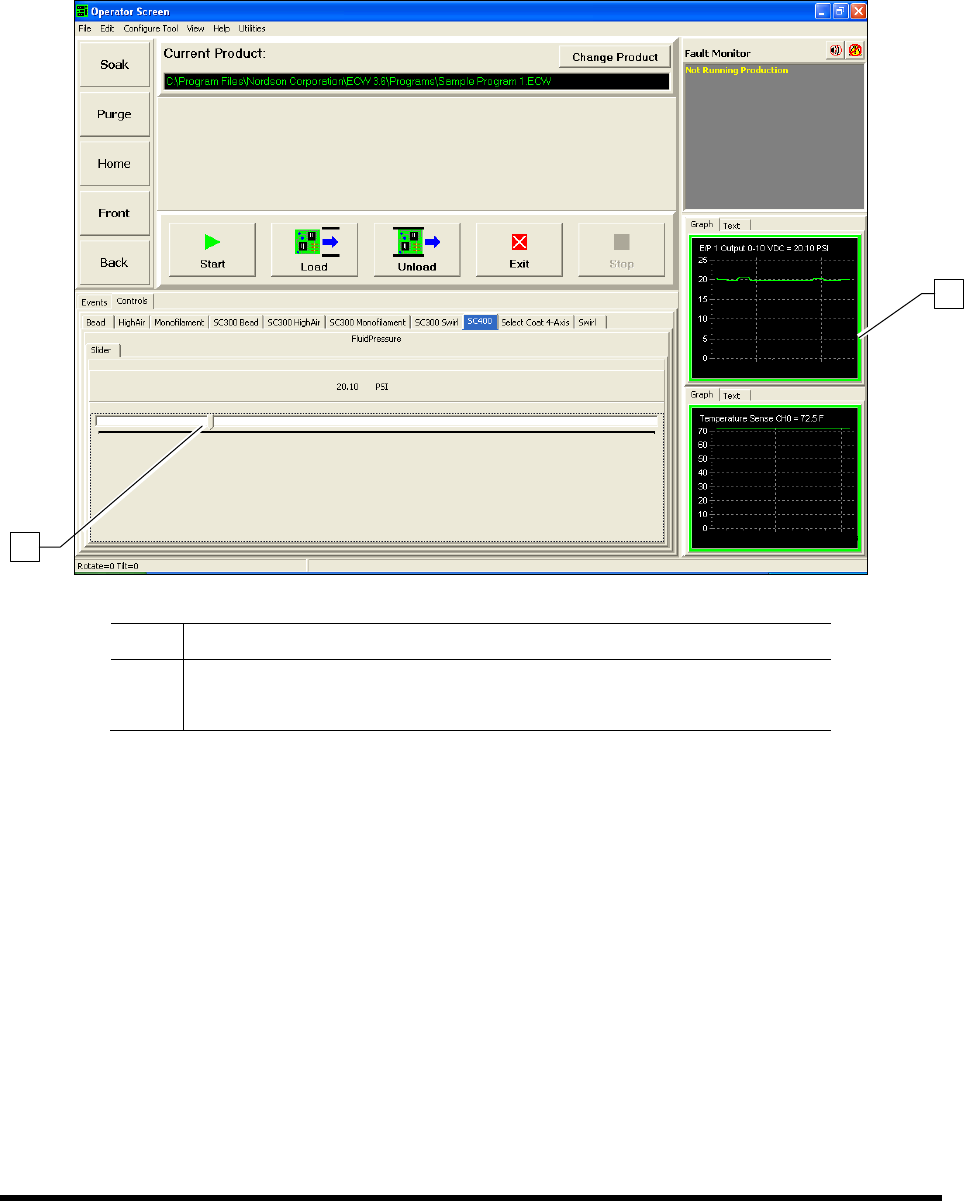Click the Purge button
The image size is (964, 1201).
[114, 114]
